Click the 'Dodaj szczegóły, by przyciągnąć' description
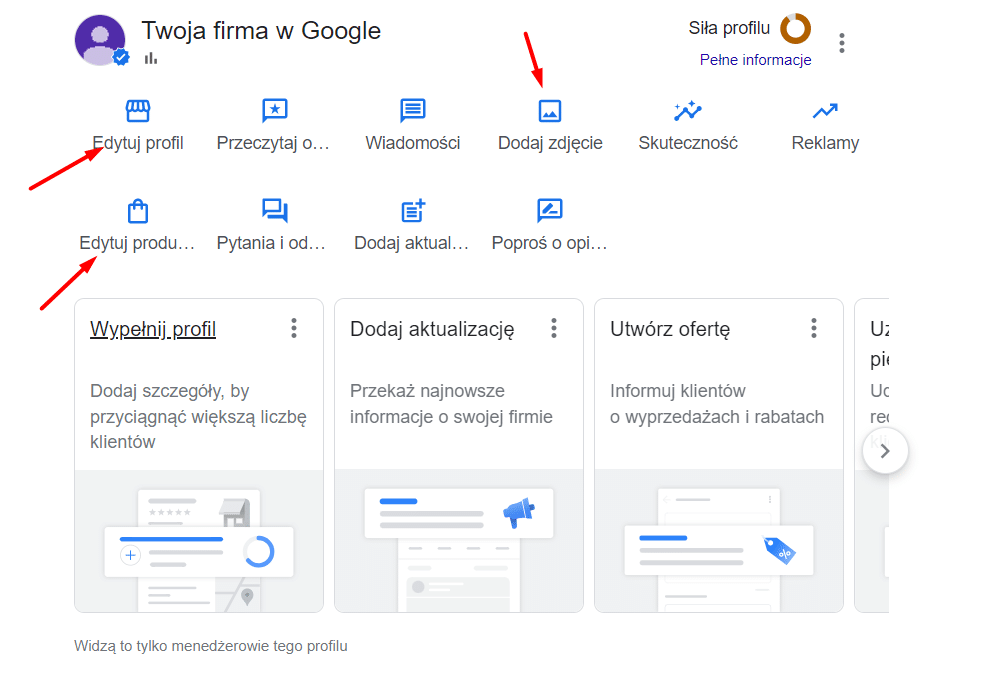This screenshot has height=690, width=981. (198, 416)
